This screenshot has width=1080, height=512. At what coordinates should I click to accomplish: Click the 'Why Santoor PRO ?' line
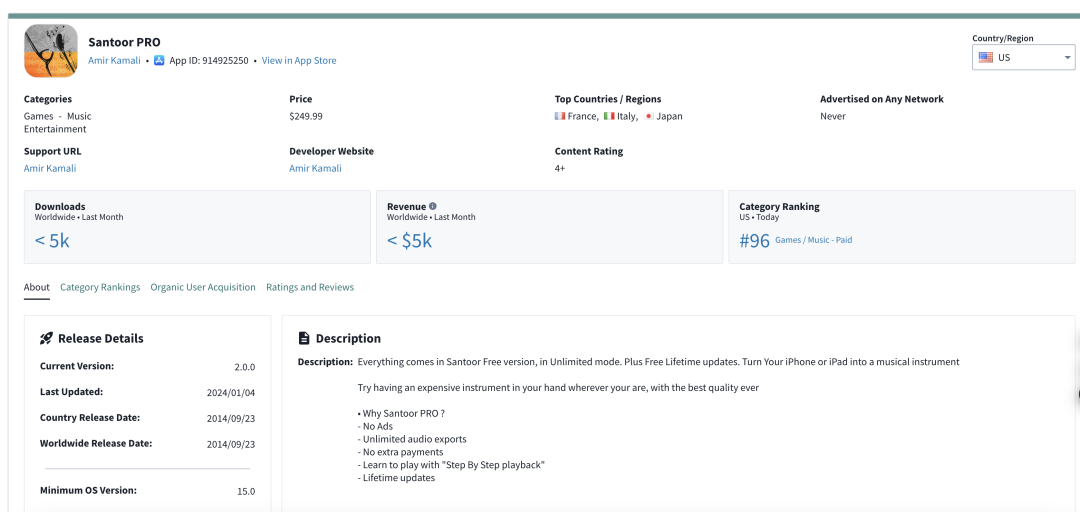(x=402, y=413)
